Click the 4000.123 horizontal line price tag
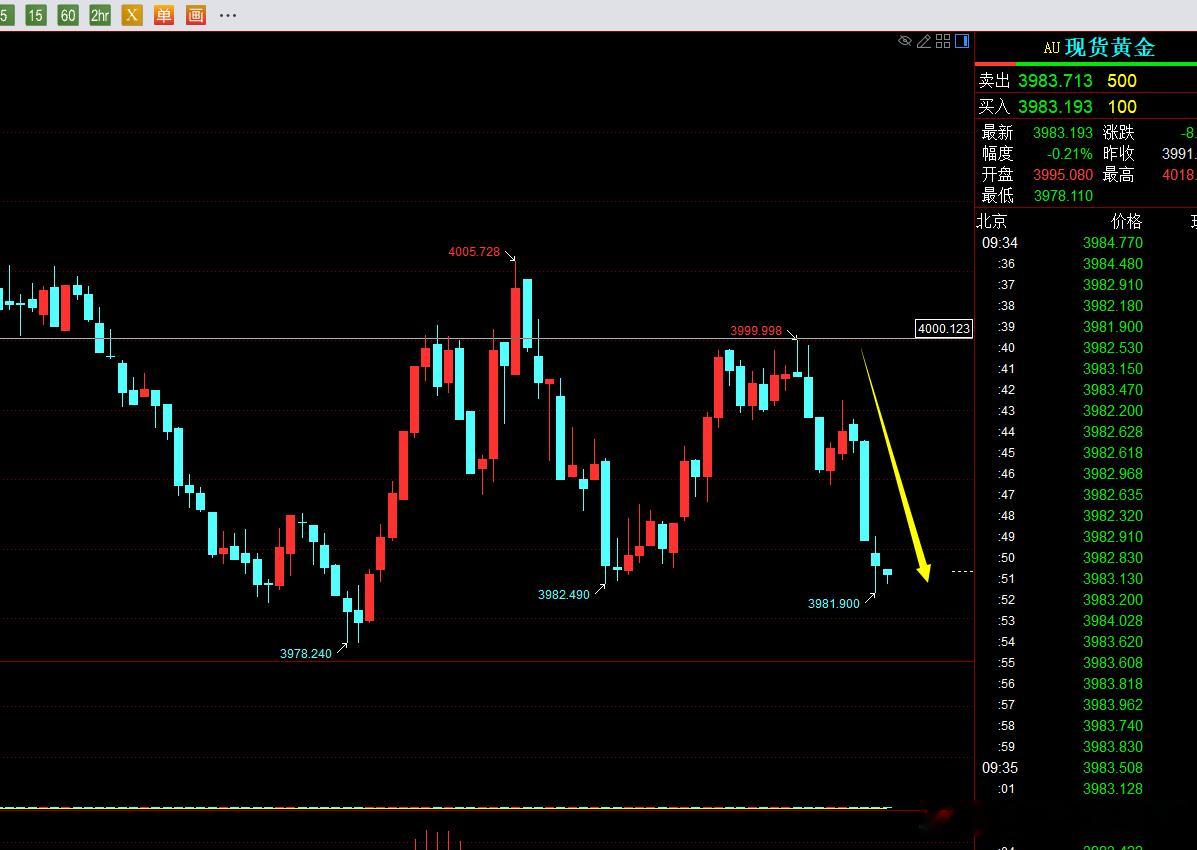1197x850 pixels. pyautogui.click(x=944, y=329)
